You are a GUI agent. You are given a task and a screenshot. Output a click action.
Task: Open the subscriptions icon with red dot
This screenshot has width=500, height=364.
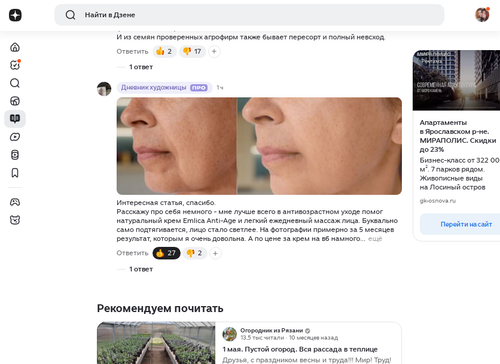pyautogui.click(x=15, y=65)
